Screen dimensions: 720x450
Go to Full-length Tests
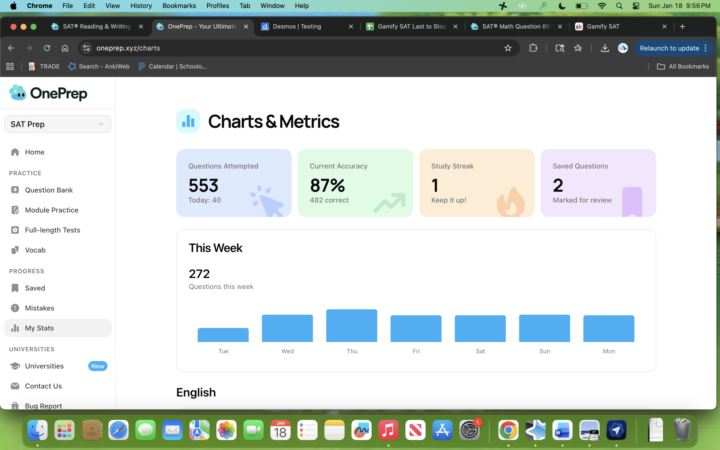coord(52,230)
